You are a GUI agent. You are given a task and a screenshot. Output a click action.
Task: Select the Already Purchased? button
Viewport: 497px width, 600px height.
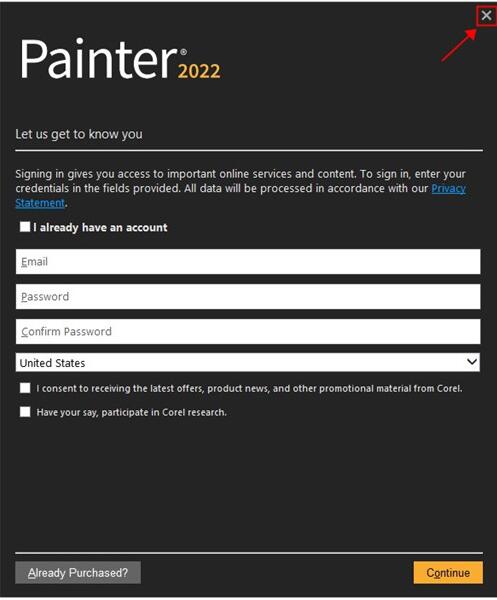pos(78,573)
